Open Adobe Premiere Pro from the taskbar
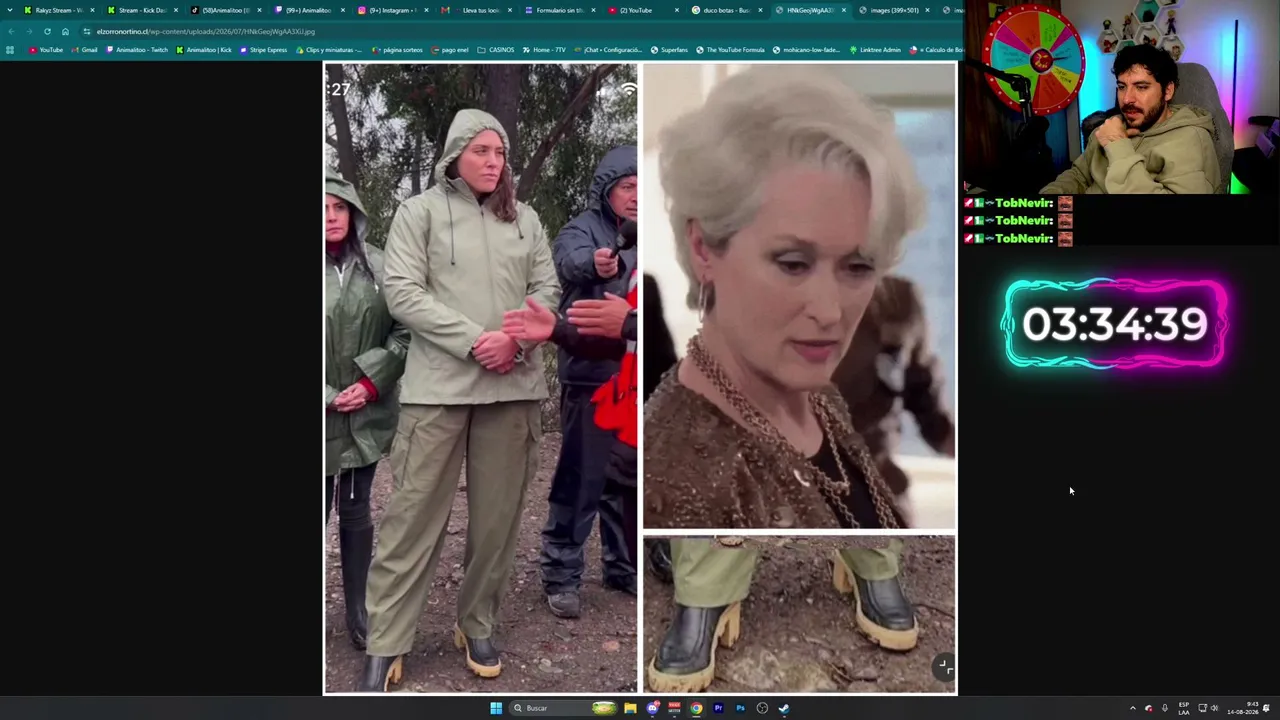Viewport: 1280px width, 720px height. click(718, 708)
